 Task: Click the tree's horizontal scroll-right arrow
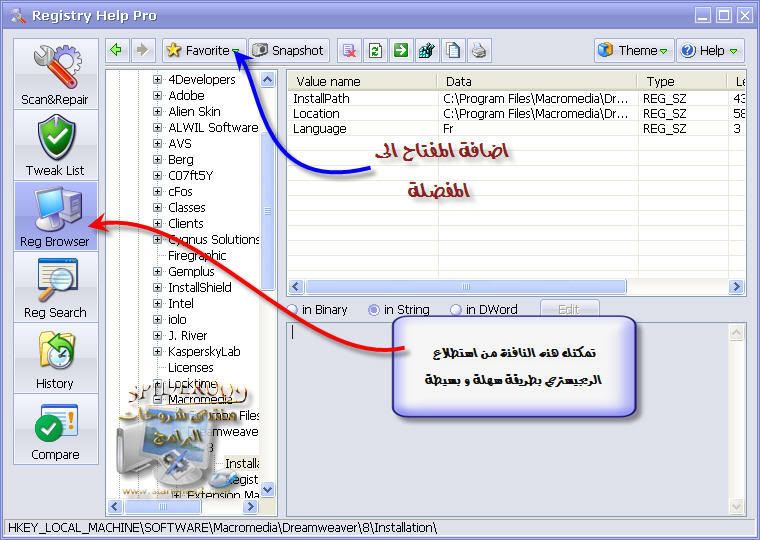(251, 507)
